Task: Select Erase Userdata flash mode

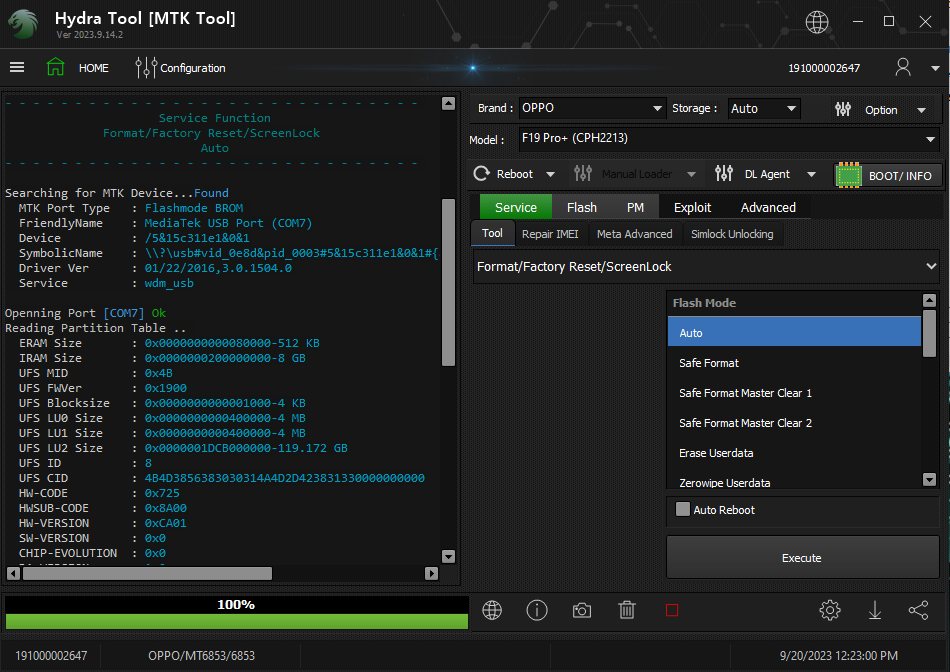Action: (x=794, y=453)
